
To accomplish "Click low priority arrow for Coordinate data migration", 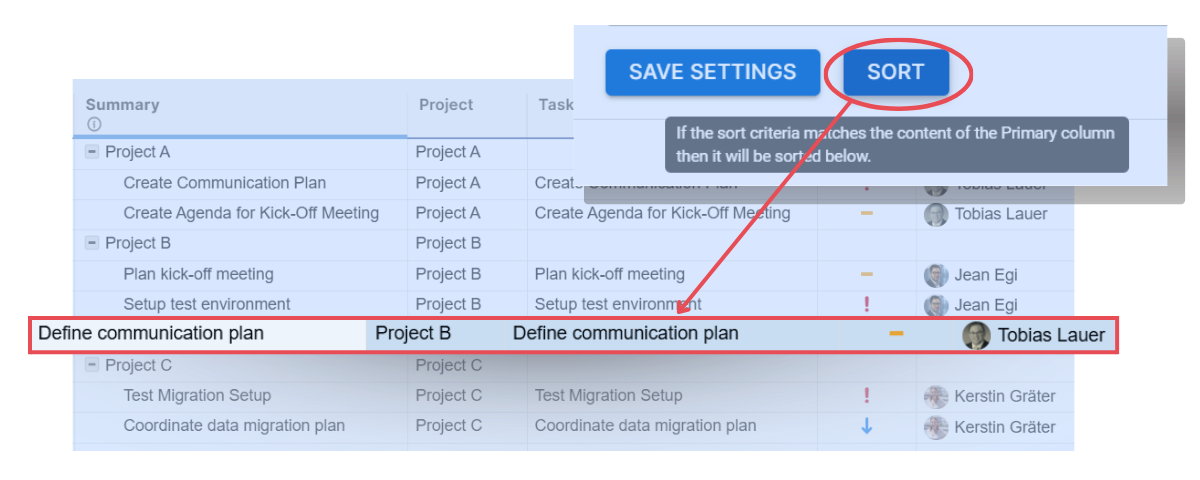I will (866, 426).
